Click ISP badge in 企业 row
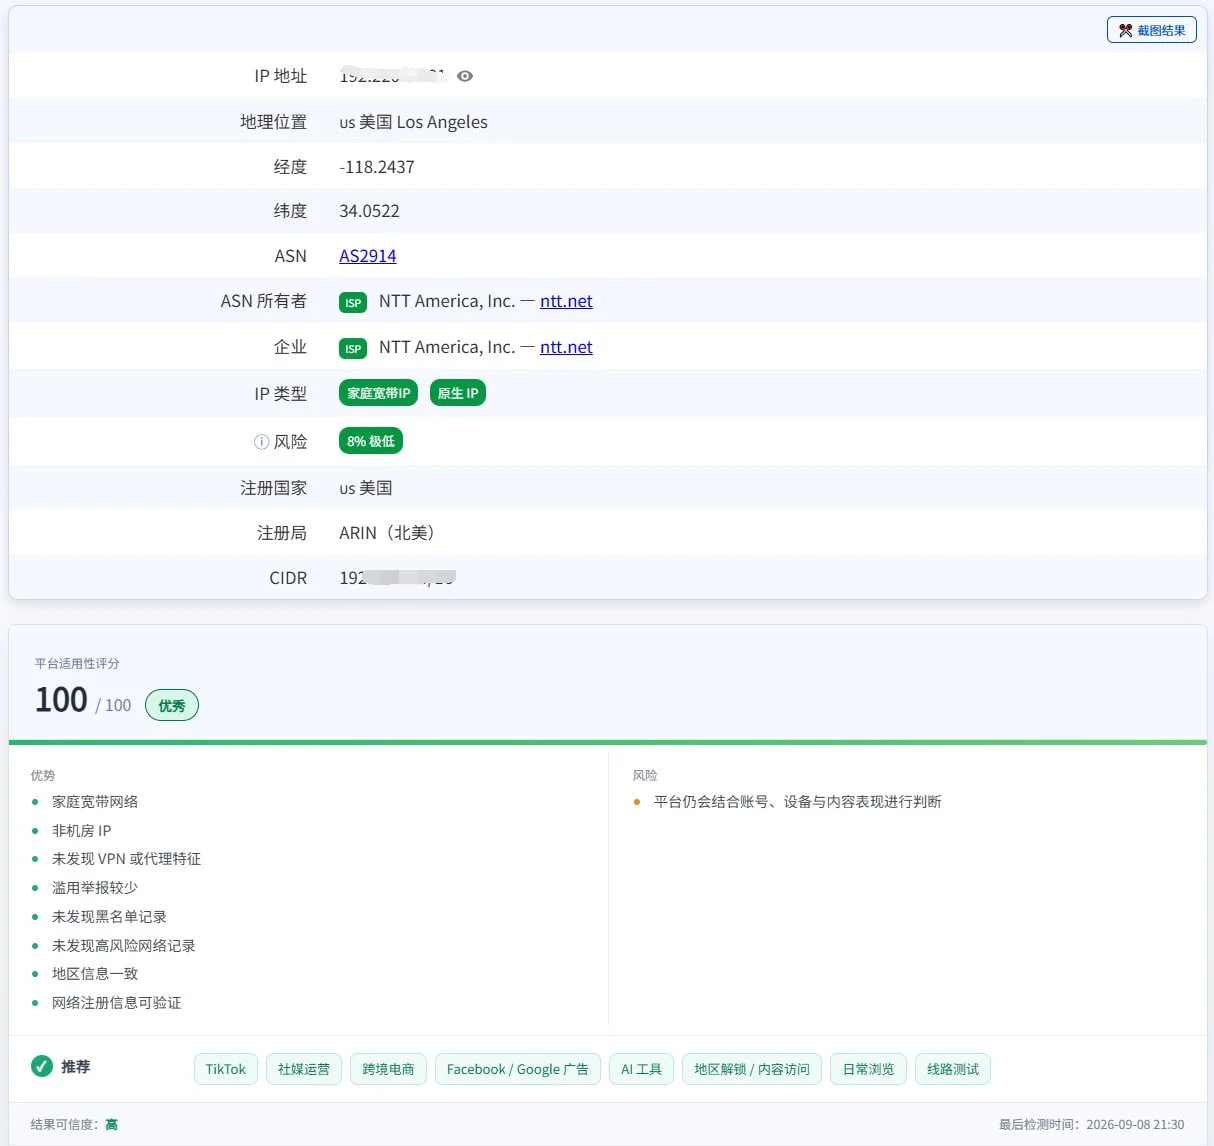1214x1146 pixels. tap(353, 348)
